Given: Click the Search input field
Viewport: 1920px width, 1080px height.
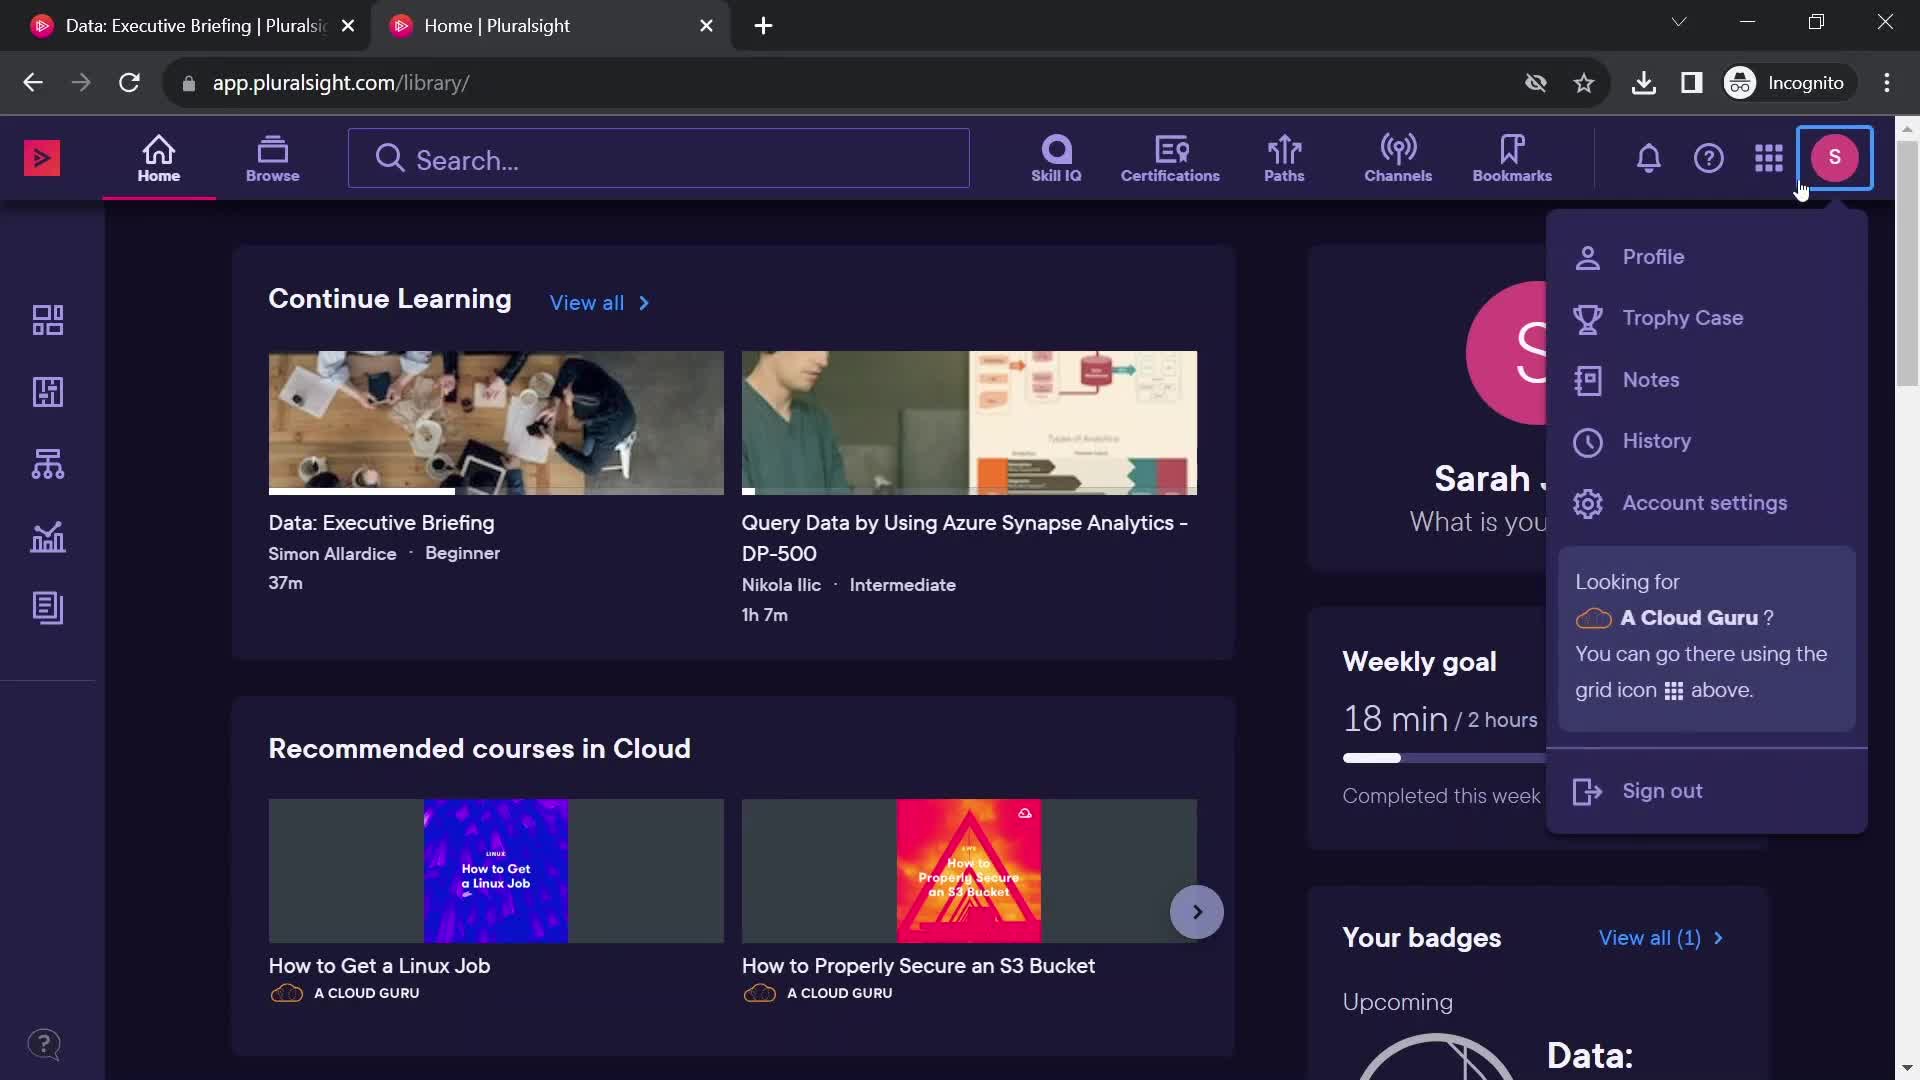Looking at the screenshot, I should tap(659, 159).
